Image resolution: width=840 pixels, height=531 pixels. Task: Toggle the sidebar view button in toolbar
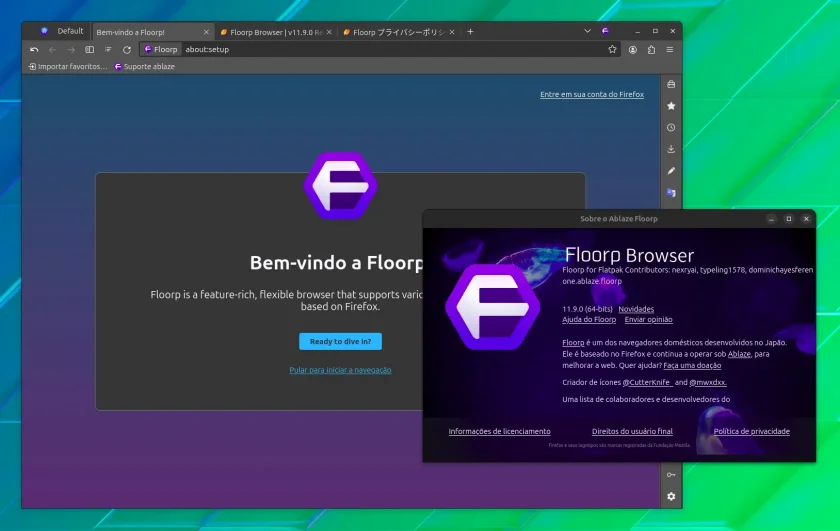coord(89,49)
